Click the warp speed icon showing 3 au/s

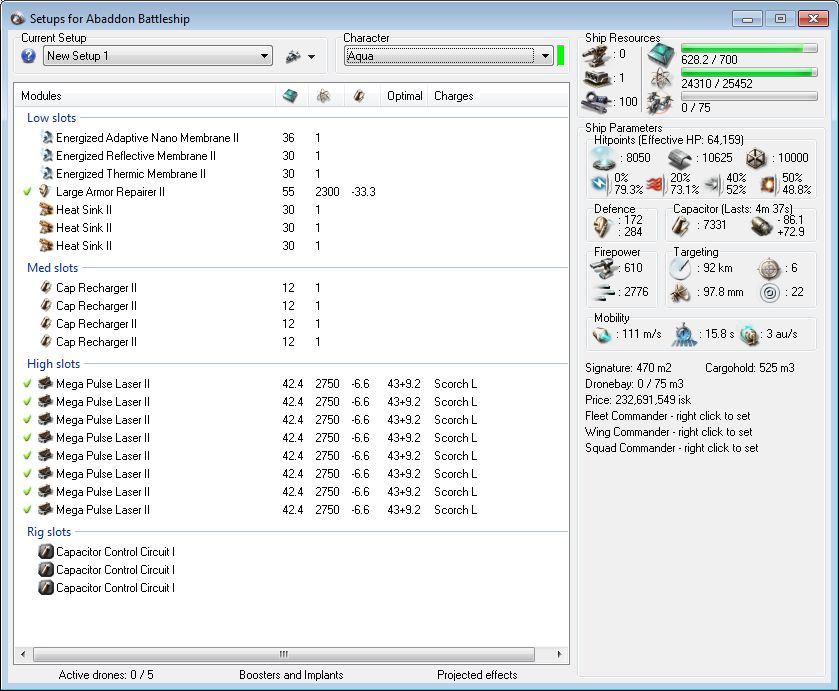pos(749,336)
